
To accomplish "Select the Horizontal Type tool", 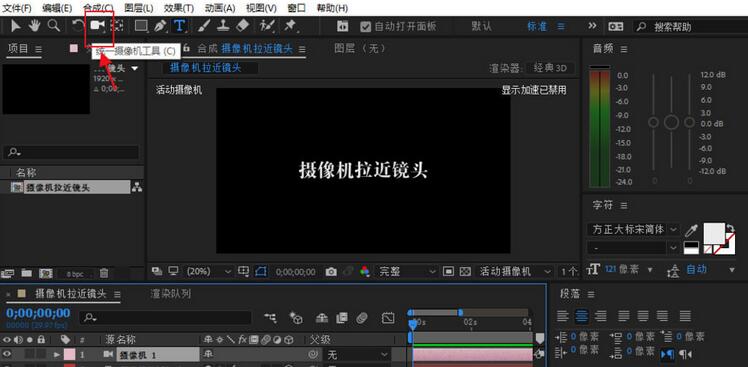I will tap(179, 26).
